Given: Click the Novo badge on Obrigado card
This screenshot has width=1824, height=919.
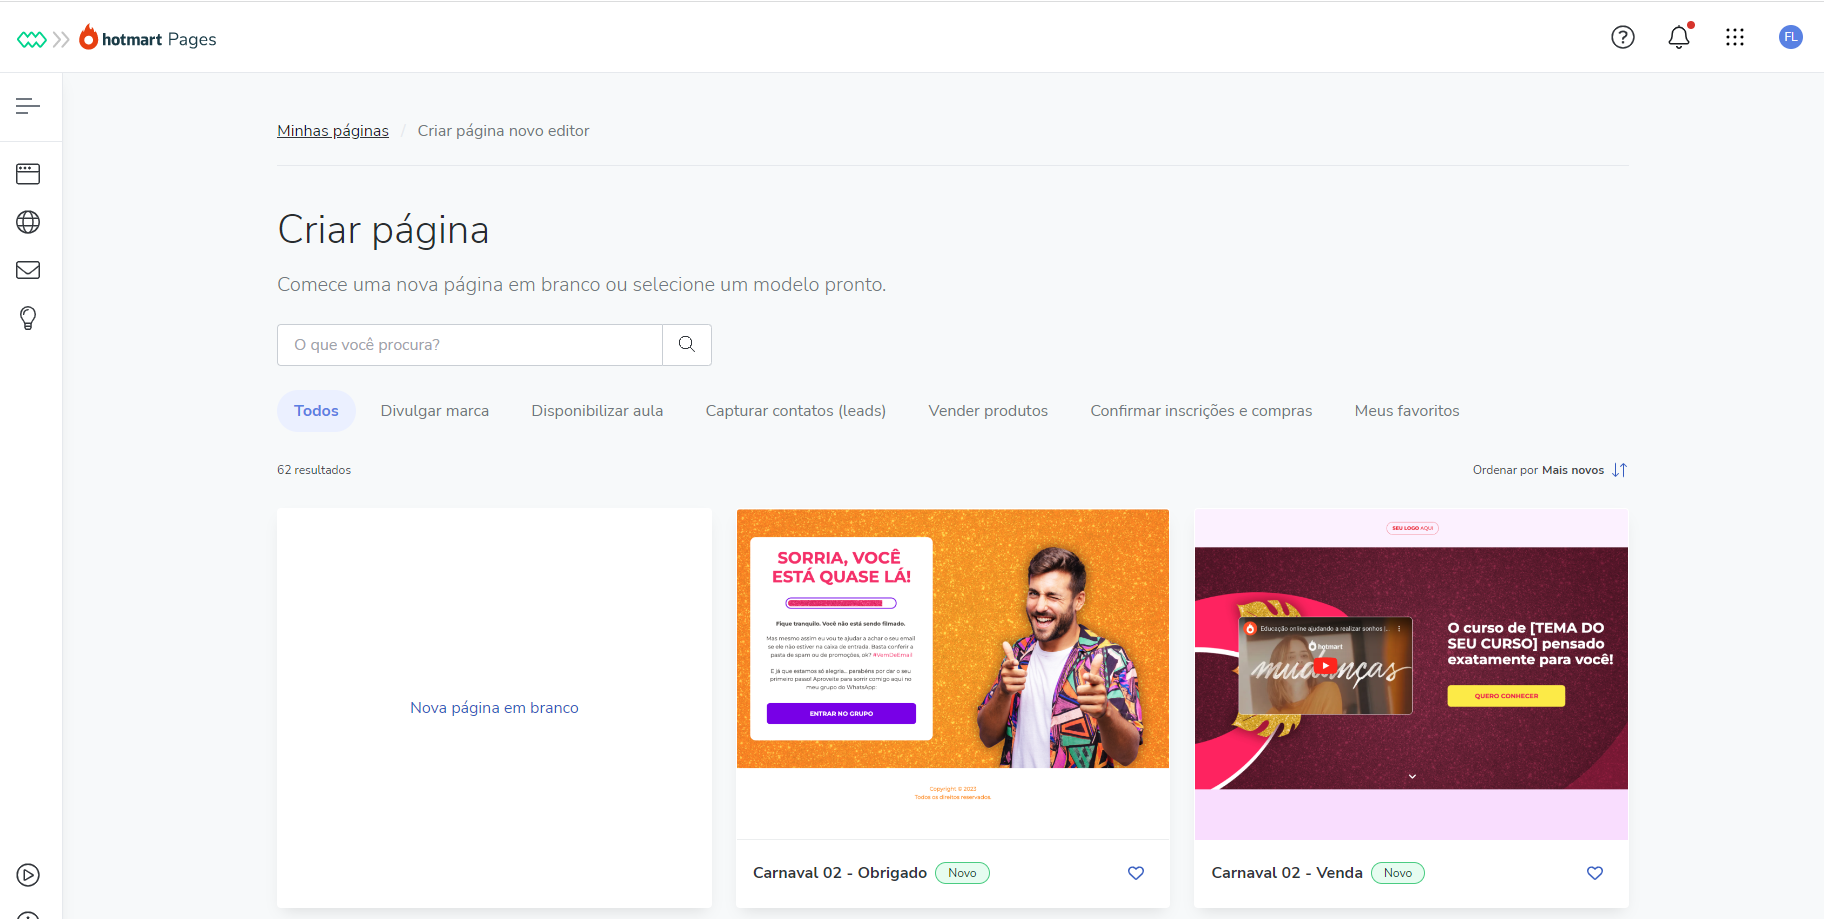Looking at the screenshot, I should (x=962, y=873).
